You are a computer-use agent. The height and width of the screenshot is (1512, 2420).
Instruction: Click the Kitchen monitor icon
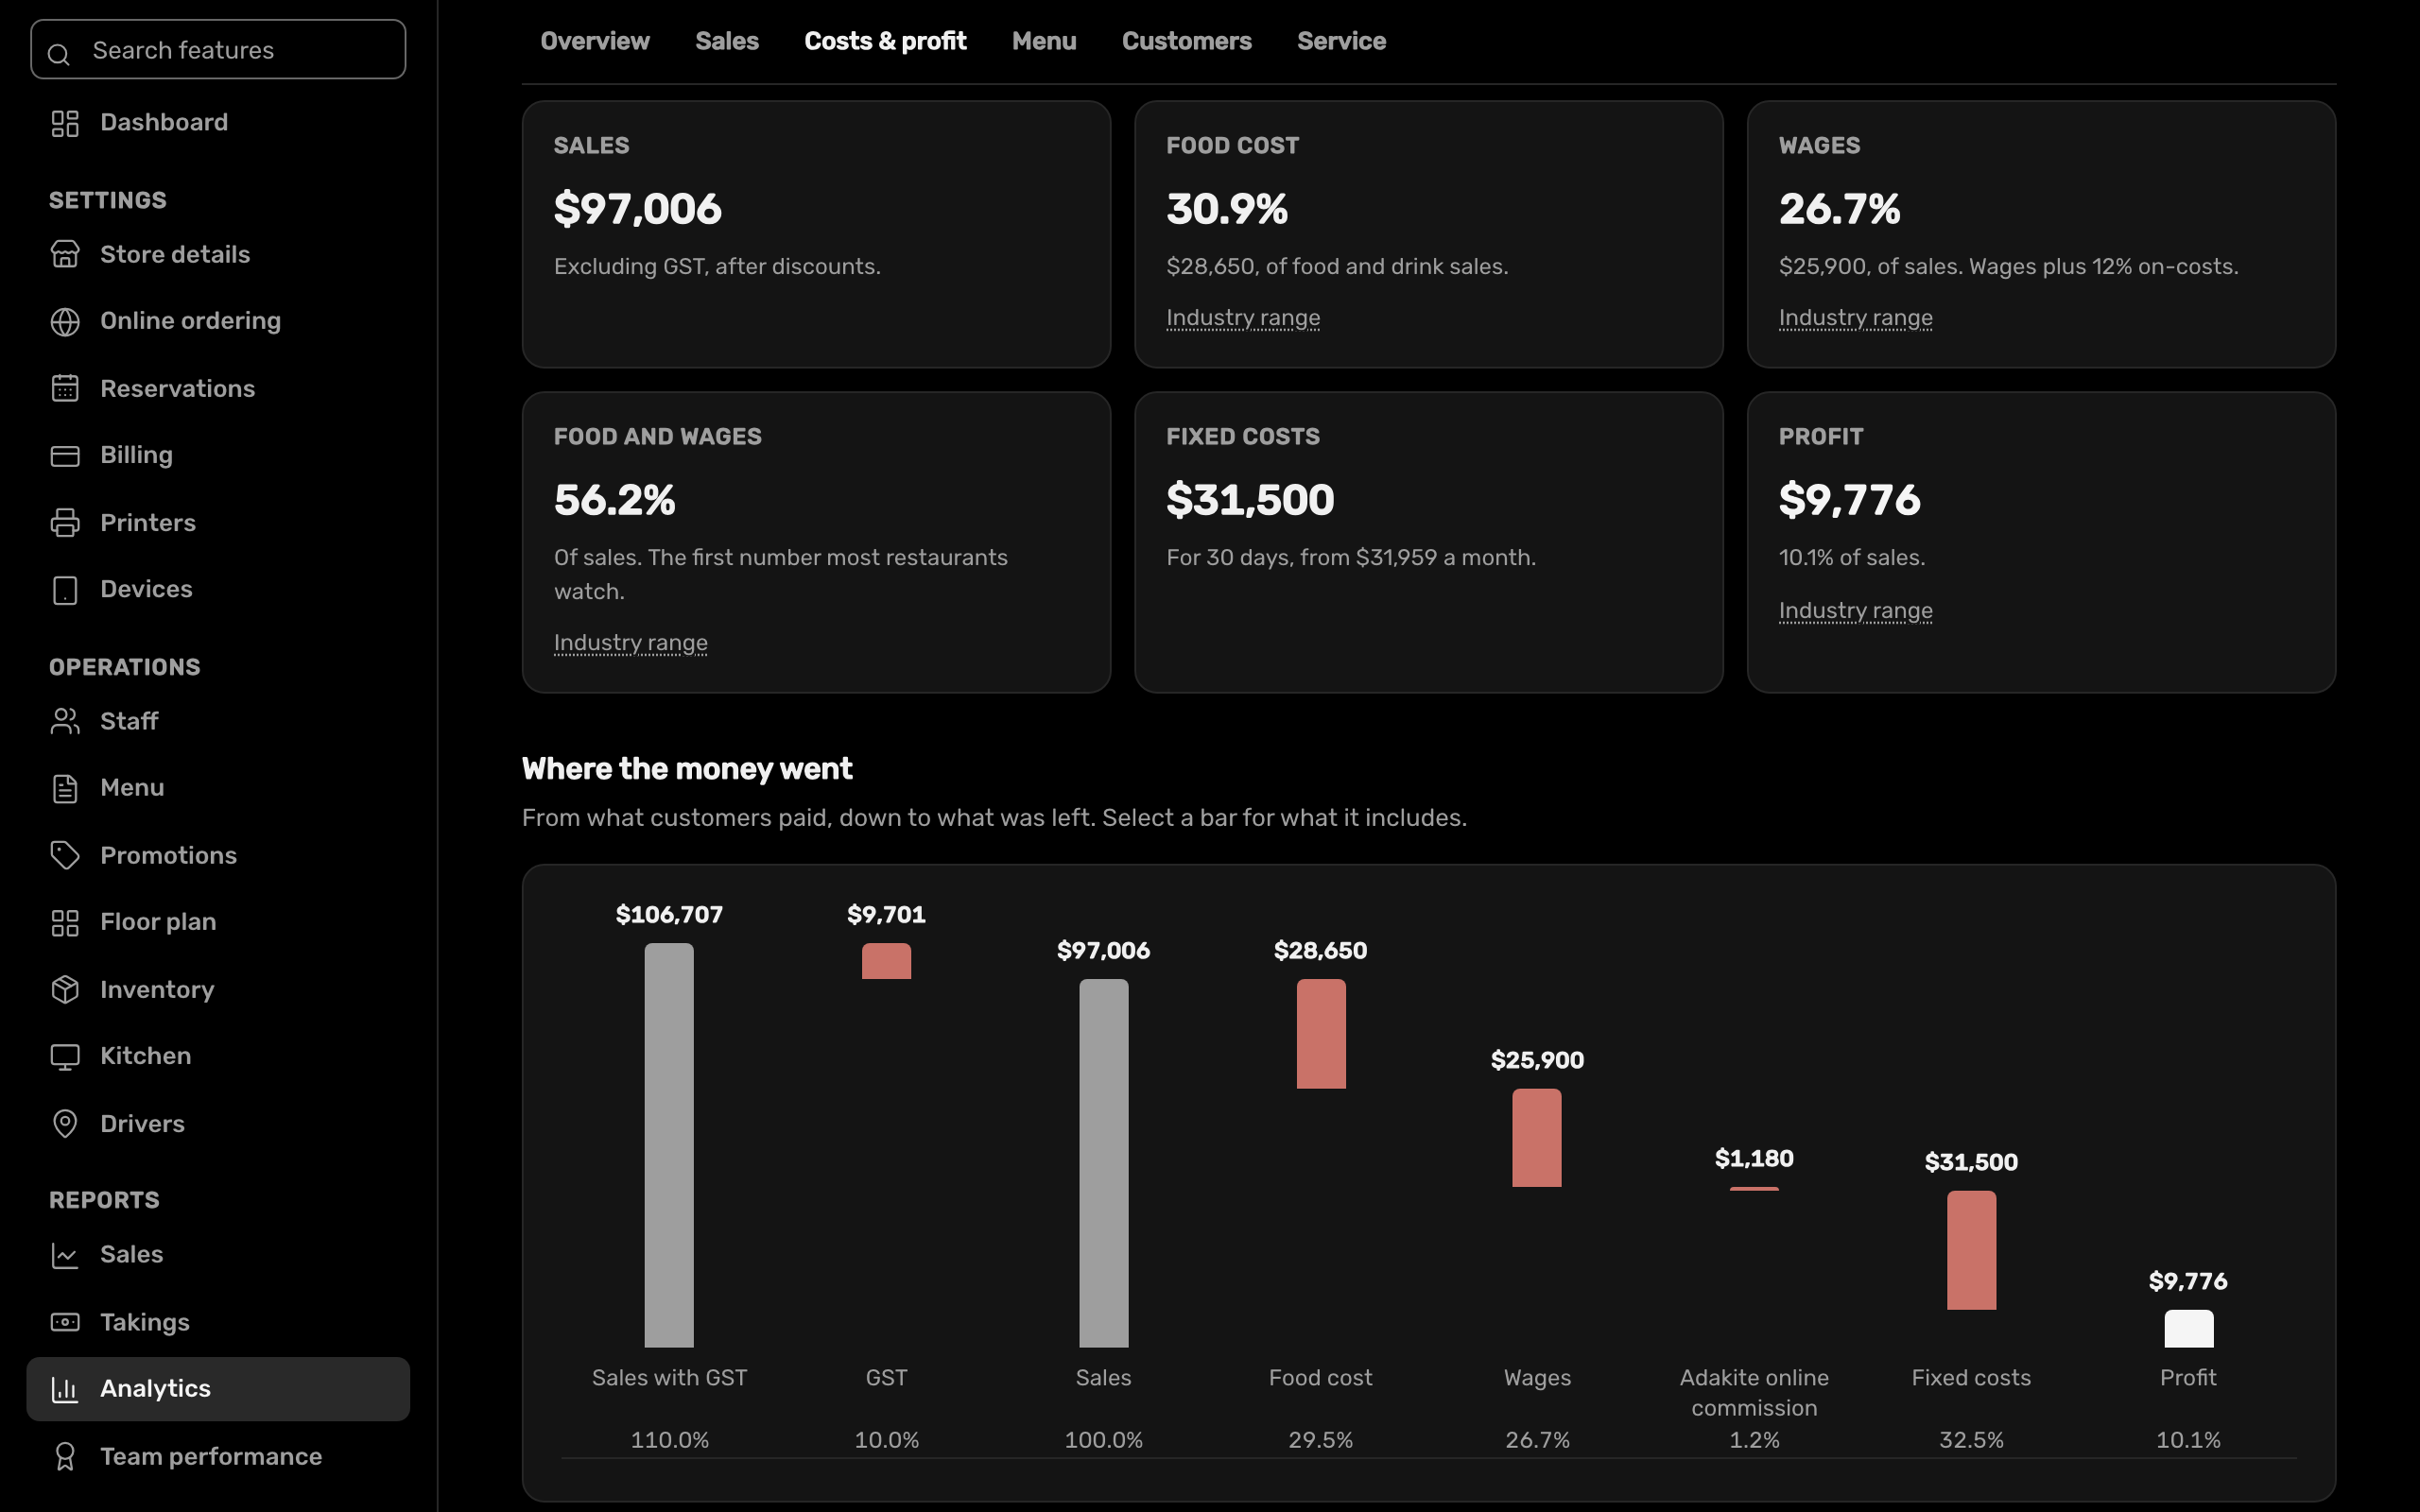(65, 1057)
